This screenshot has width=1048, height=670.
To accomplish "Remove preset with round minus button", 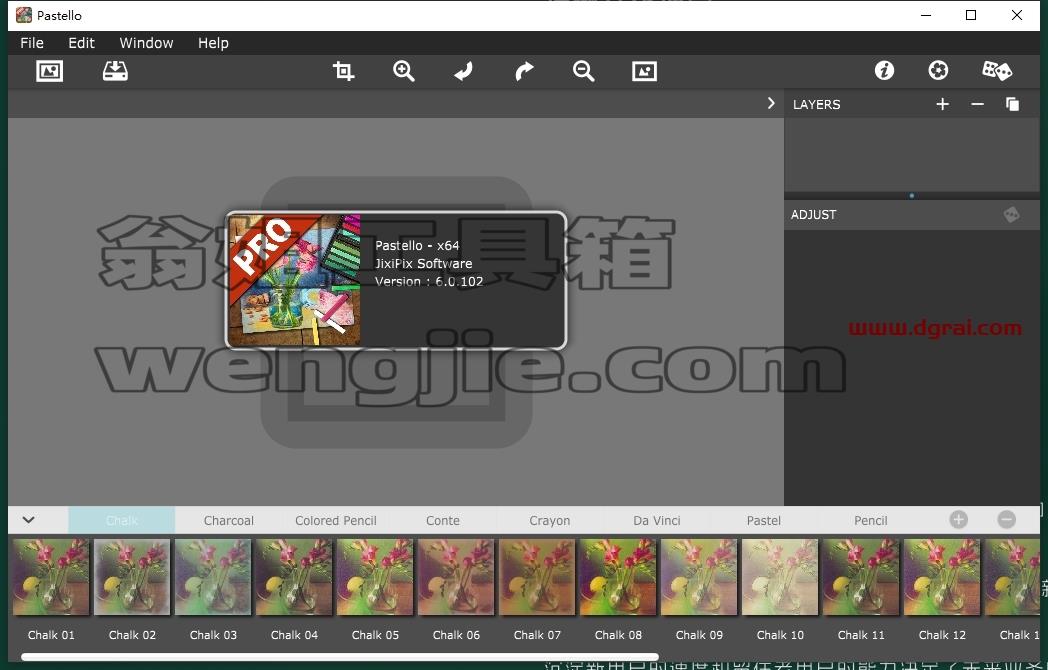I will [1007, 520].
